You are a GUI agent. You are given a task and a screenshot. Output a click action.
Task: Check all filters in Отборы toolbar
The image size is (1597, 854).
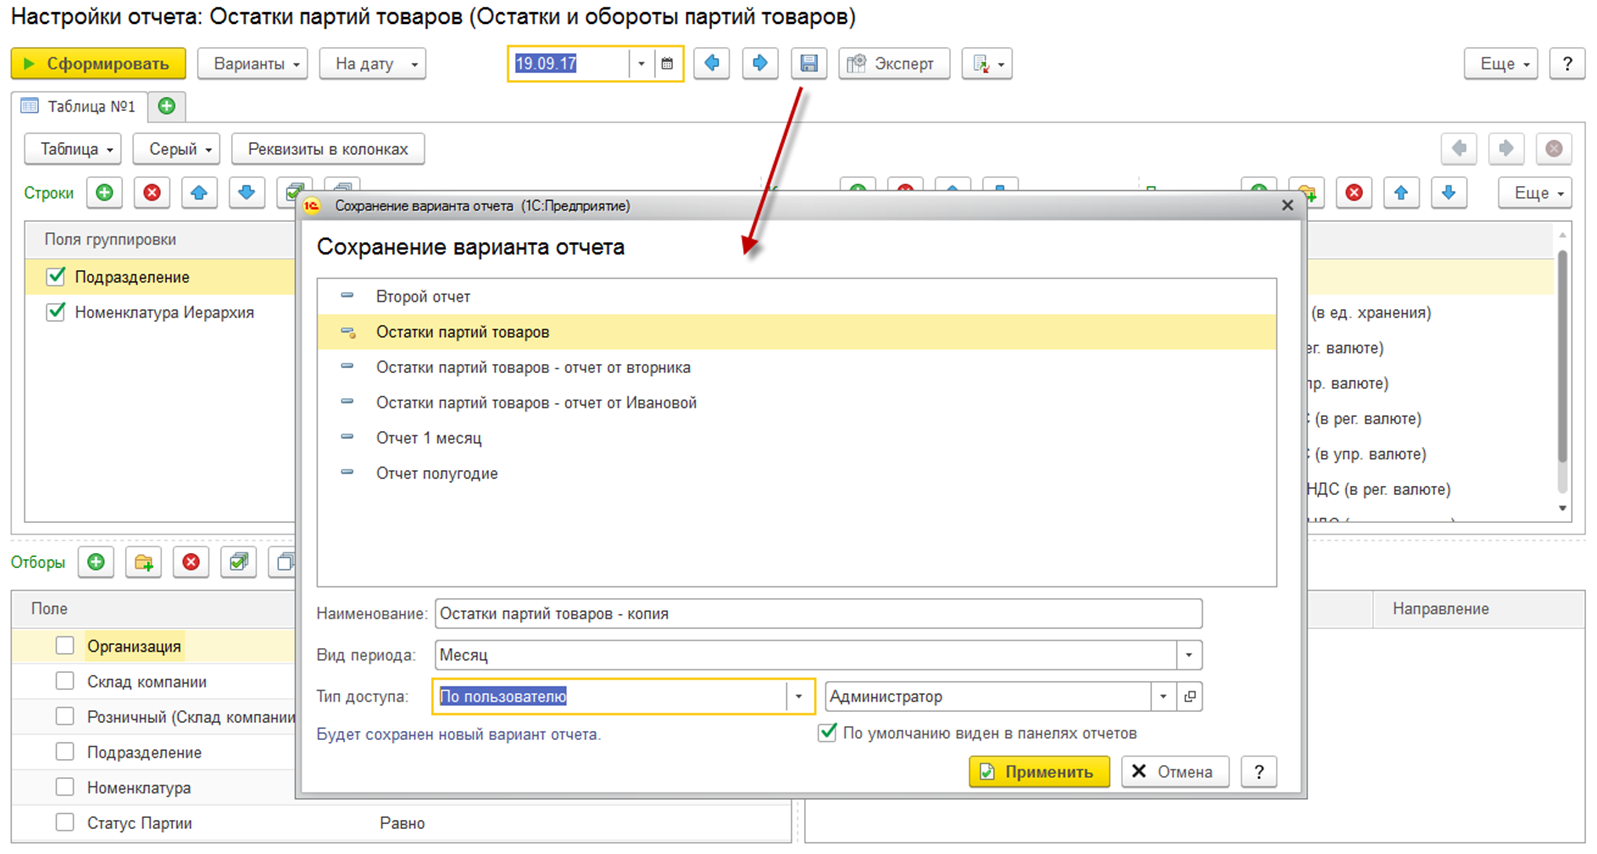point(238,562)
